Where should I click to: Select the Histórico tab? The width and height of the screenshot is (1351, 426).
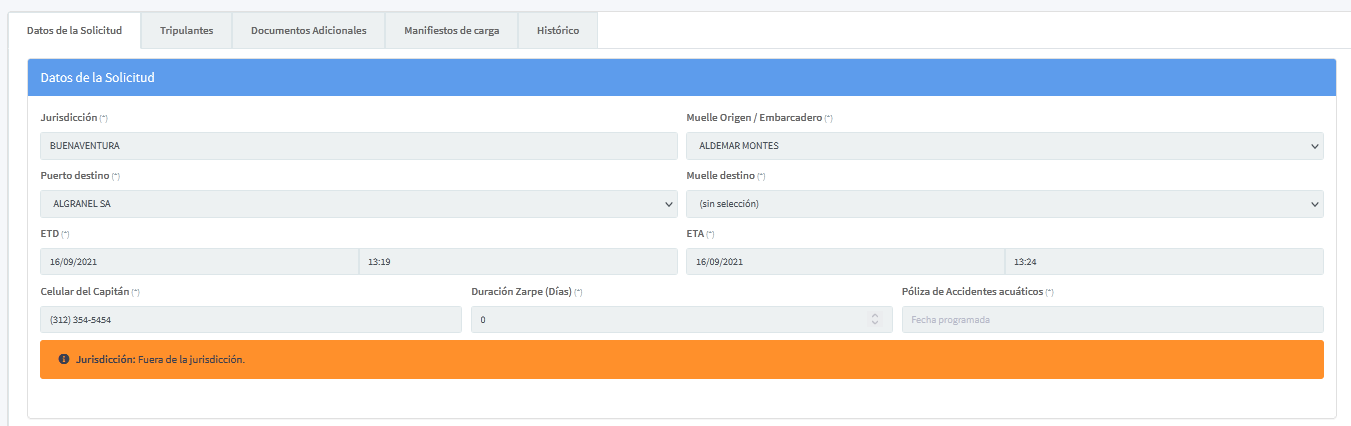(557, 30)
